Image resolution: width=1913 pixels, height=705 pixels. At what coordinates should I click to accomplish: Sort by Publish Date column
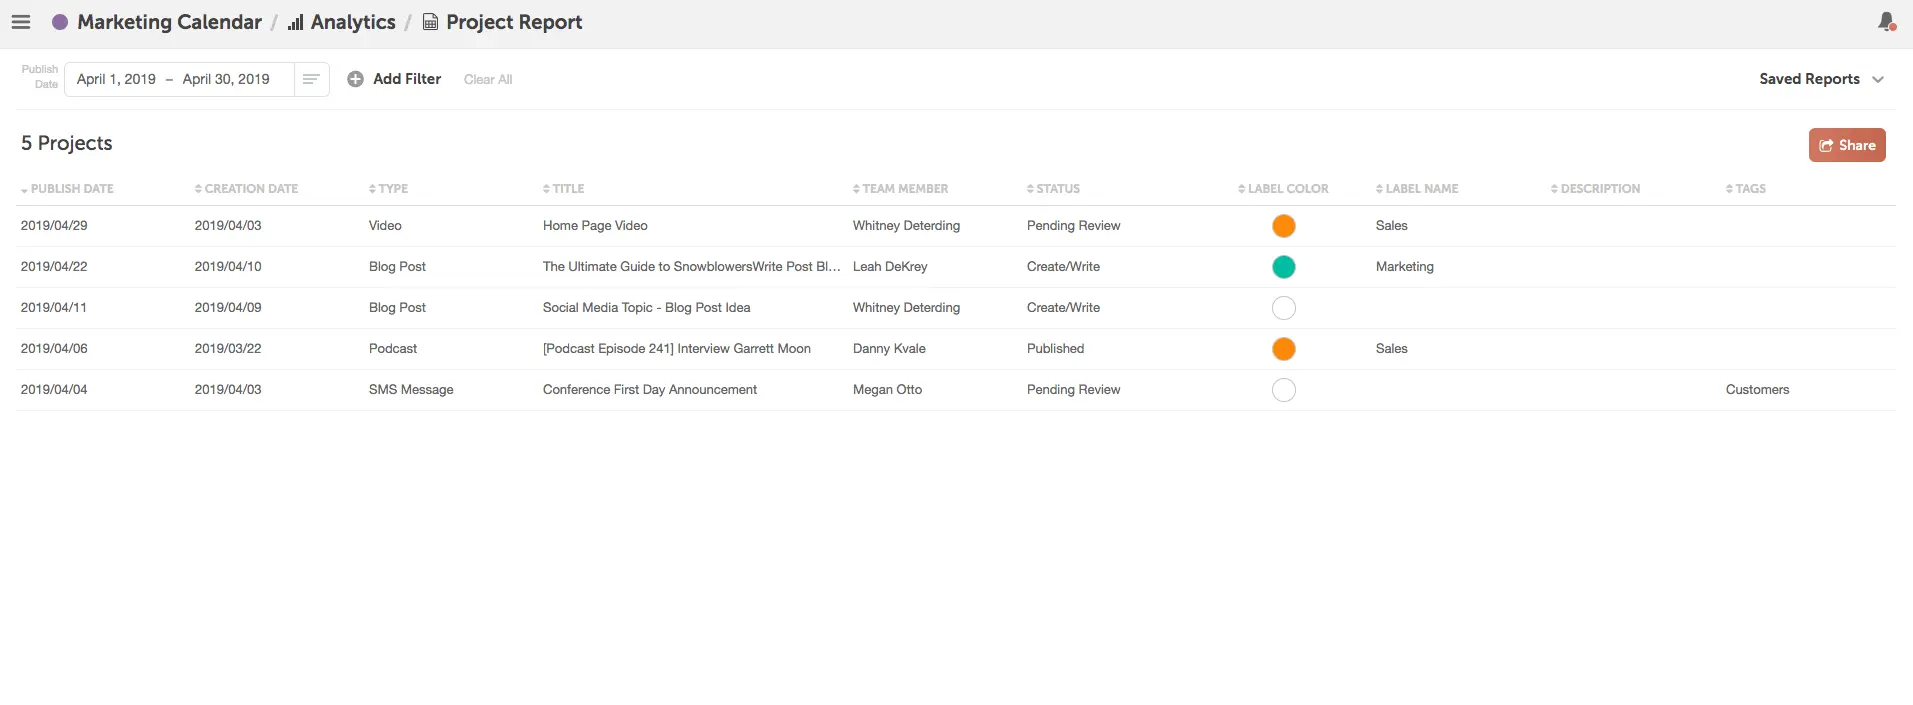pos(67,189)
